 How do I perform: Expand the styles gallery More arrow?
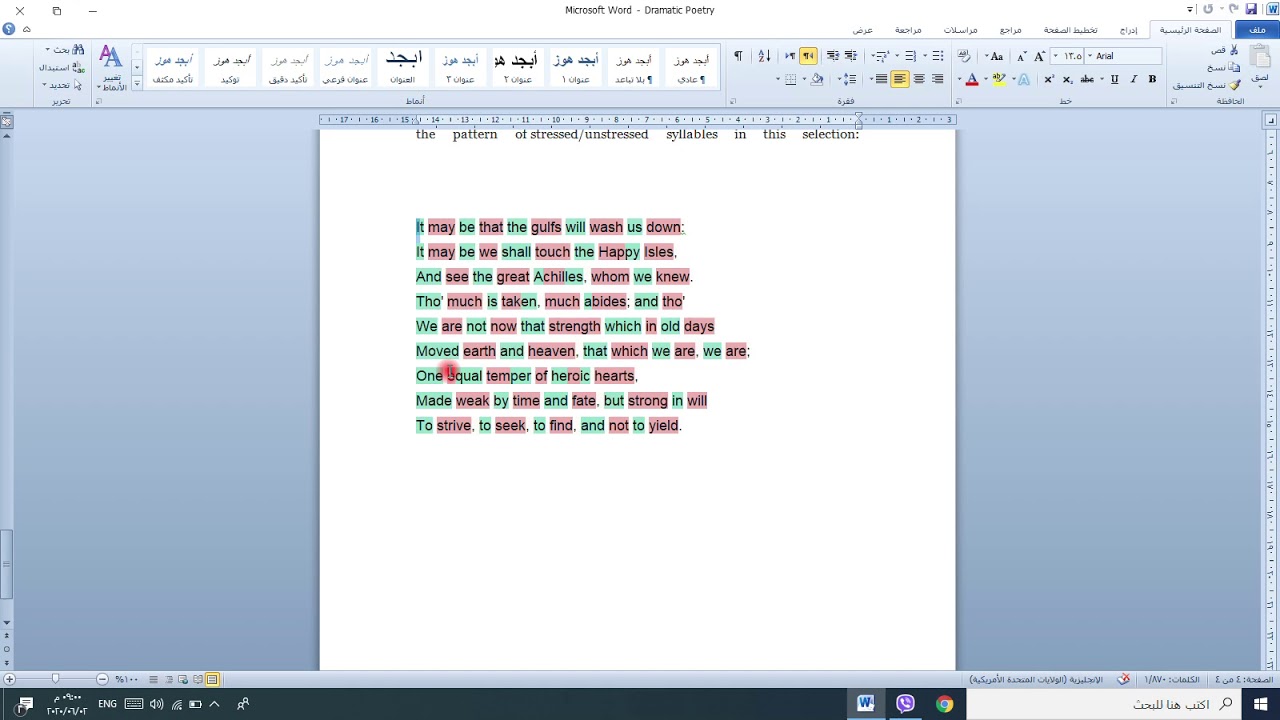pyautogui.click(x=137, y=85)
